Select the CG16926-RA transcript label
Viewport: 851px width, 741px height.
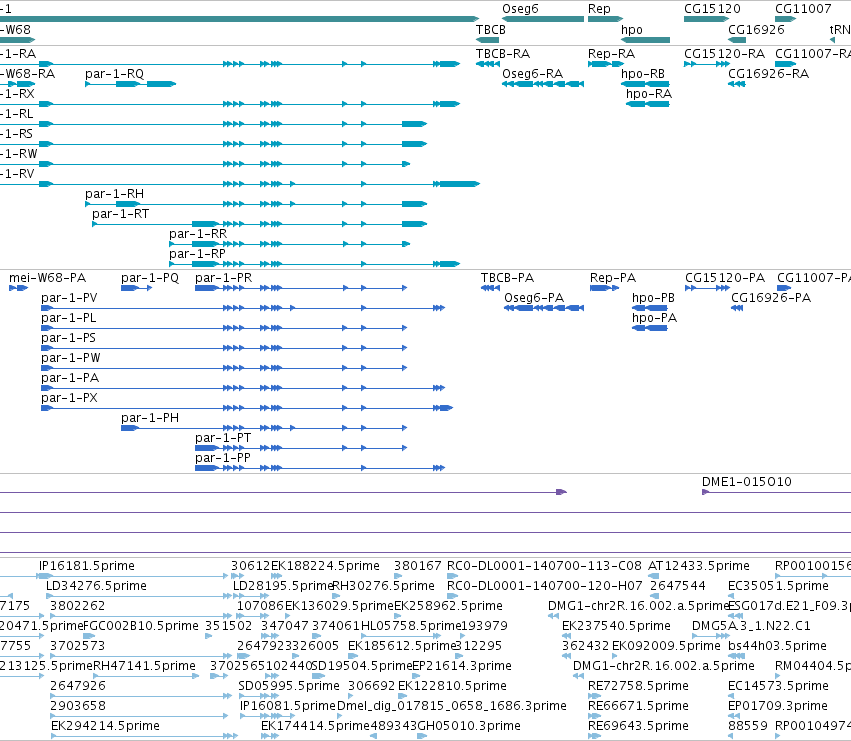(768, 74)
